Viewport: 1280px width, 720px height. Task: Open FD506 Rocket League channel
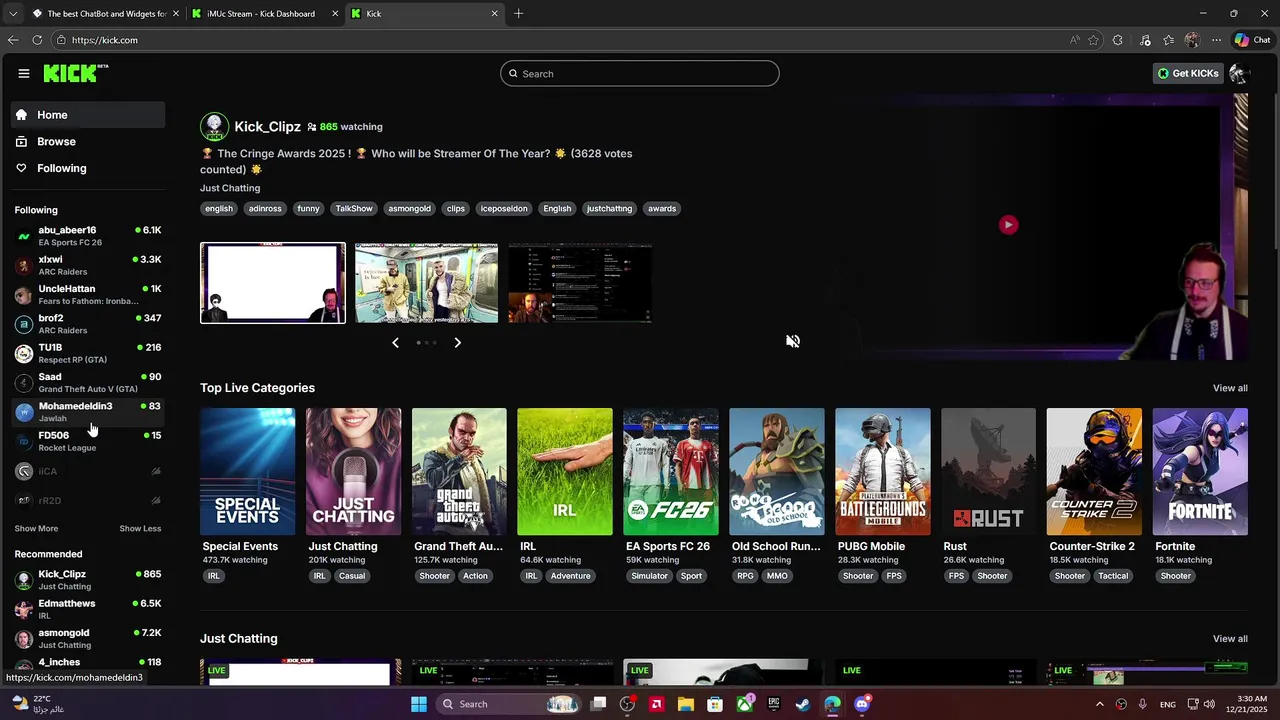pyautogui.click(x=88, y=441)
